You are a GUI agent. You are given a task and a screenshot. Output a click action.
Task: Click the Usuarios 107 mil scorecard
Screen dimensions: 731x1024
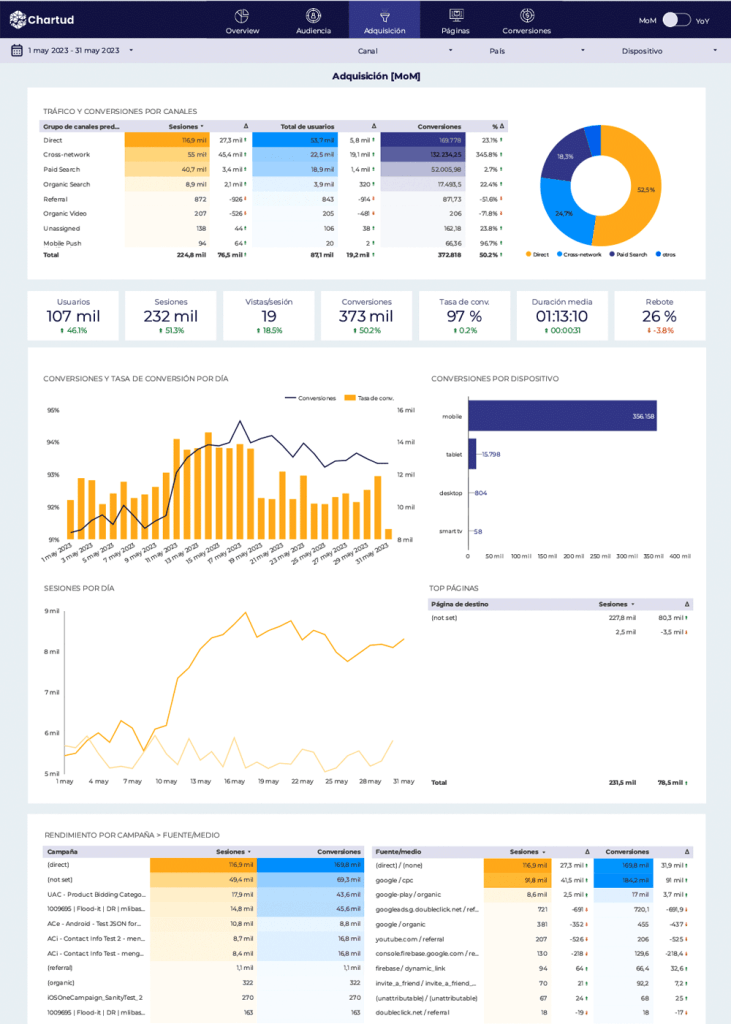pyautogui.click(x=73, y=316)
